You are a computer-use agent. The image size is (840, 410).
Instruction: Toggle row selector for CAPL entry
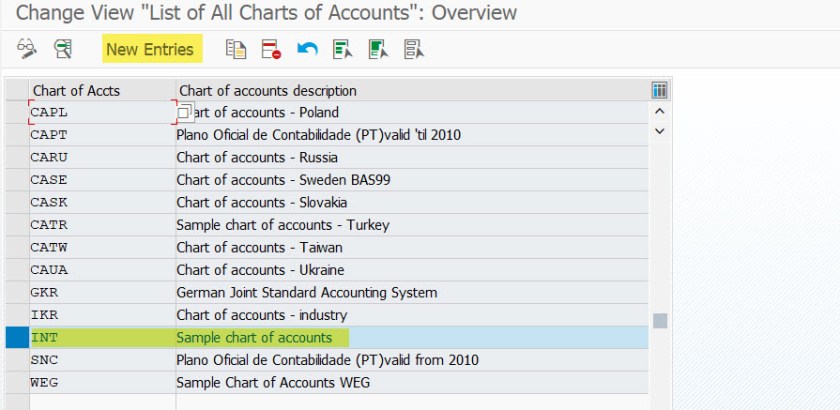click(x=17, y=112)
